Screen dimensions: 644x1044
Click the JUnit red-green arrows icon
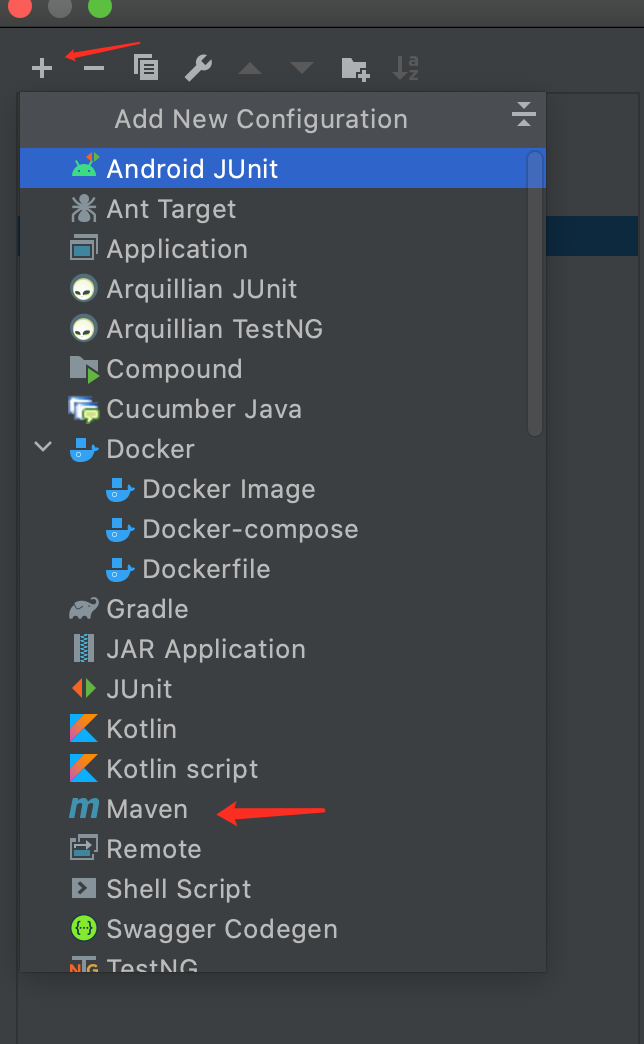84,688
